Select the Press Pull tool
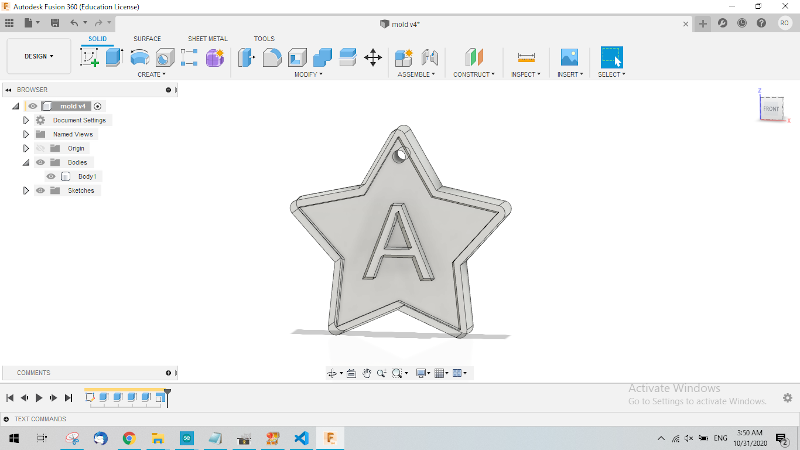The image size is (800, 450). 246,57
